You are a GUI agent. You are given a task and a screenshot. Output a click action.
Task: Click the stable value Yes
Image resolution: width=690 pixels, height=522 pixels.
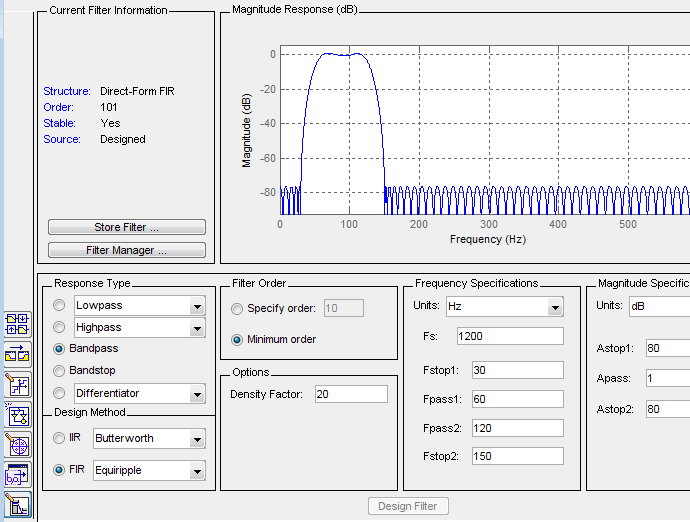pos(110,123)
